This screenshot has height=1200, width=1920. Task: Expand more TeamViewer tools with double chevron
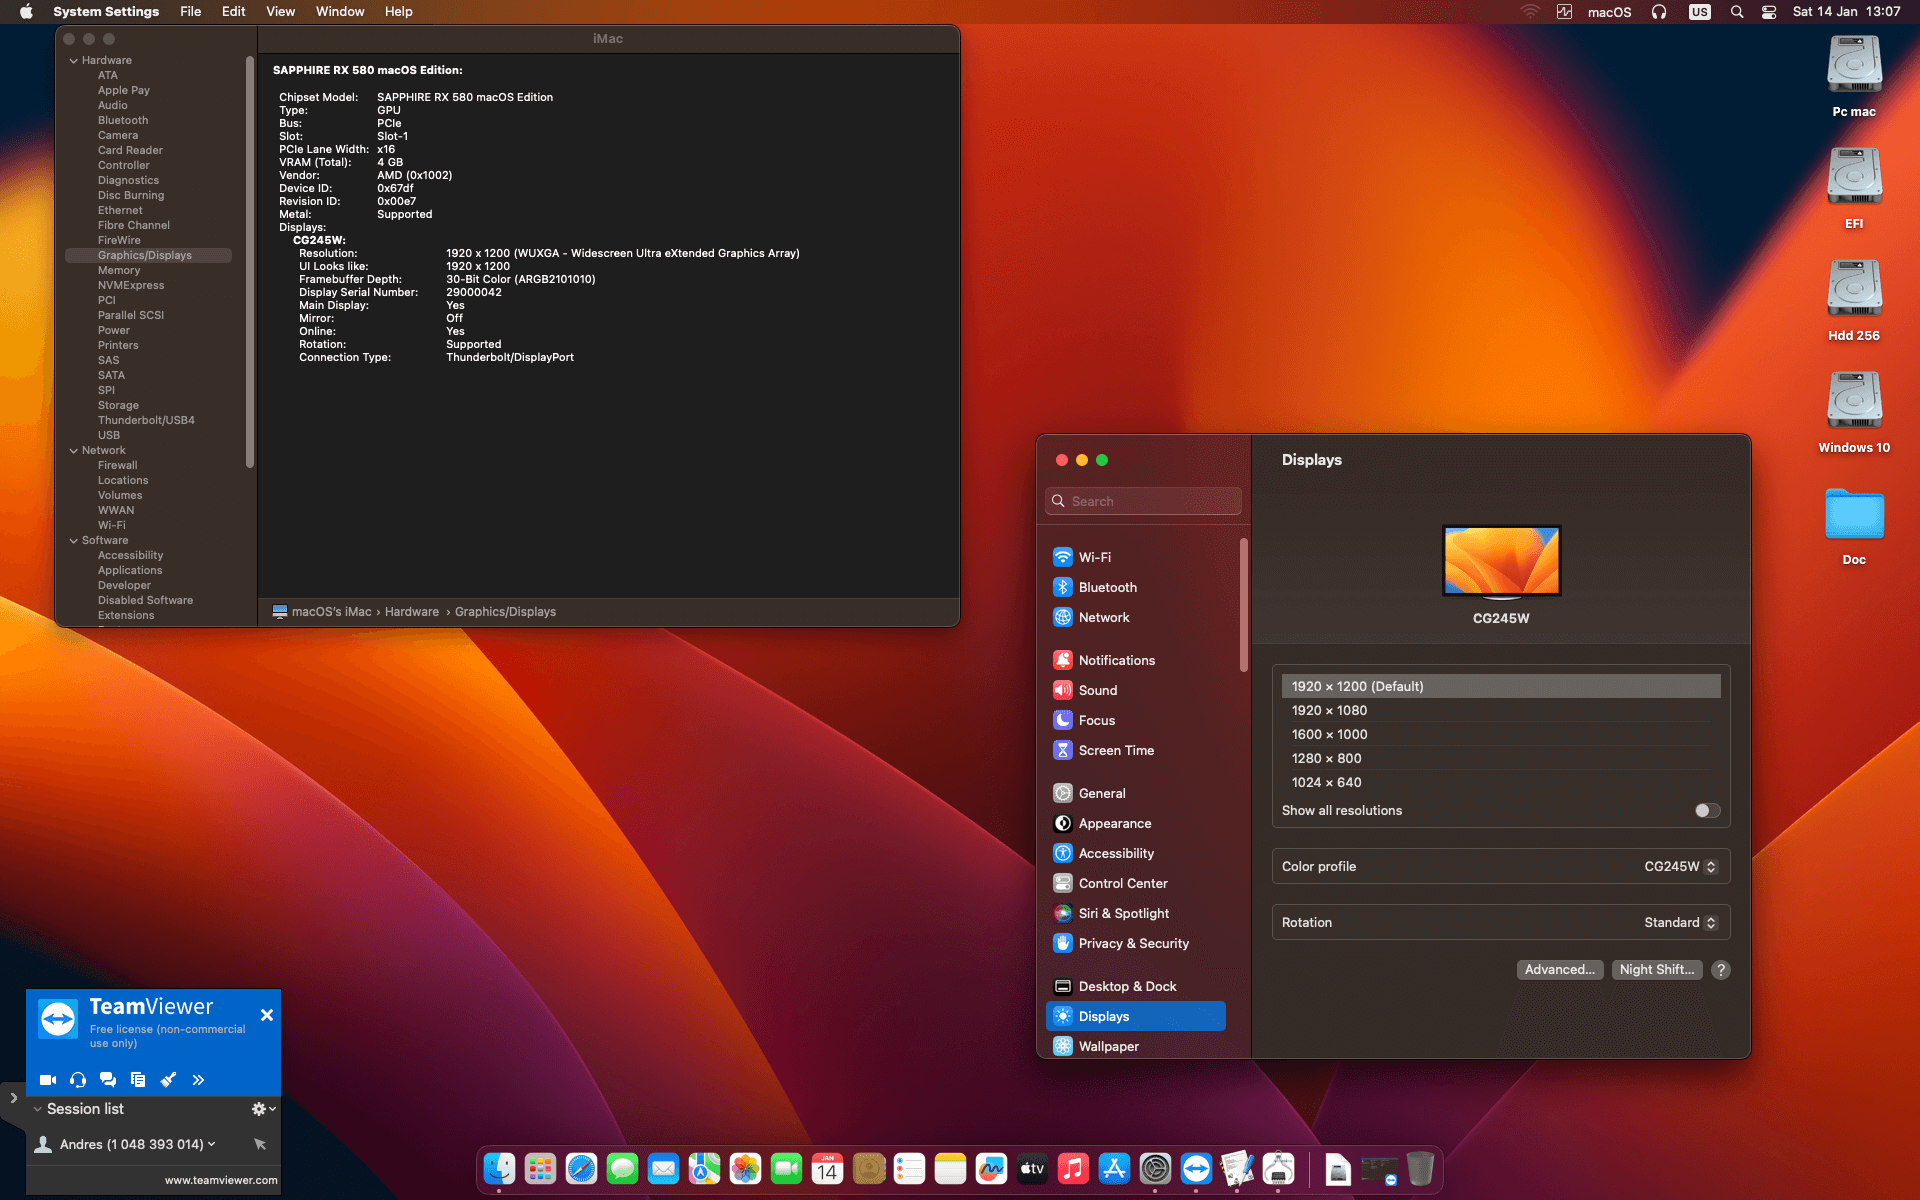coord(198,1080)
